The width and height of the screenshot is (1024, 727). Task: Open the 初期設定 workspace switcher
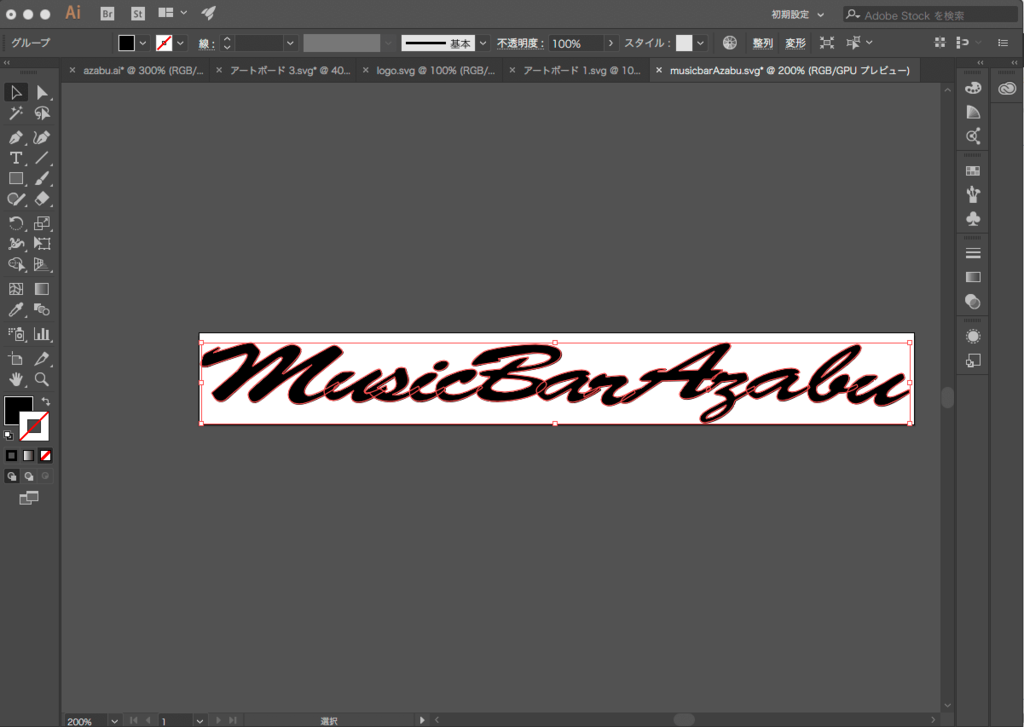(797, 14)
